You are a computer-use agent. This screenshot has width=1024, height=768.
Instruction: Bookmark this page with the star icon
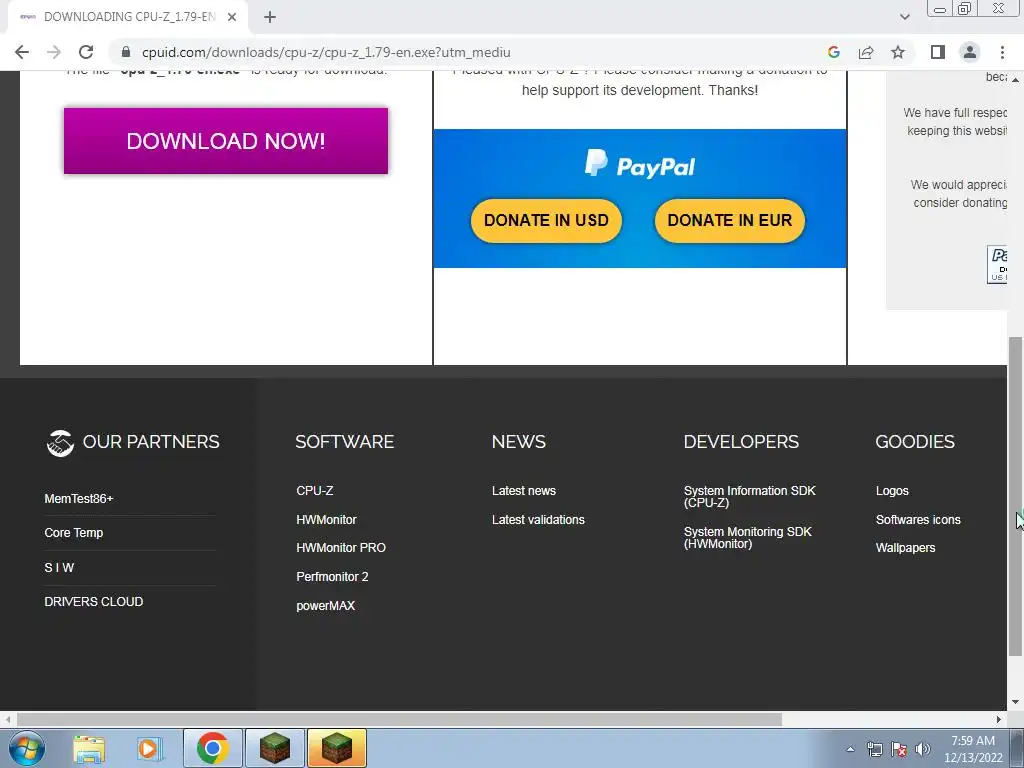898,52
